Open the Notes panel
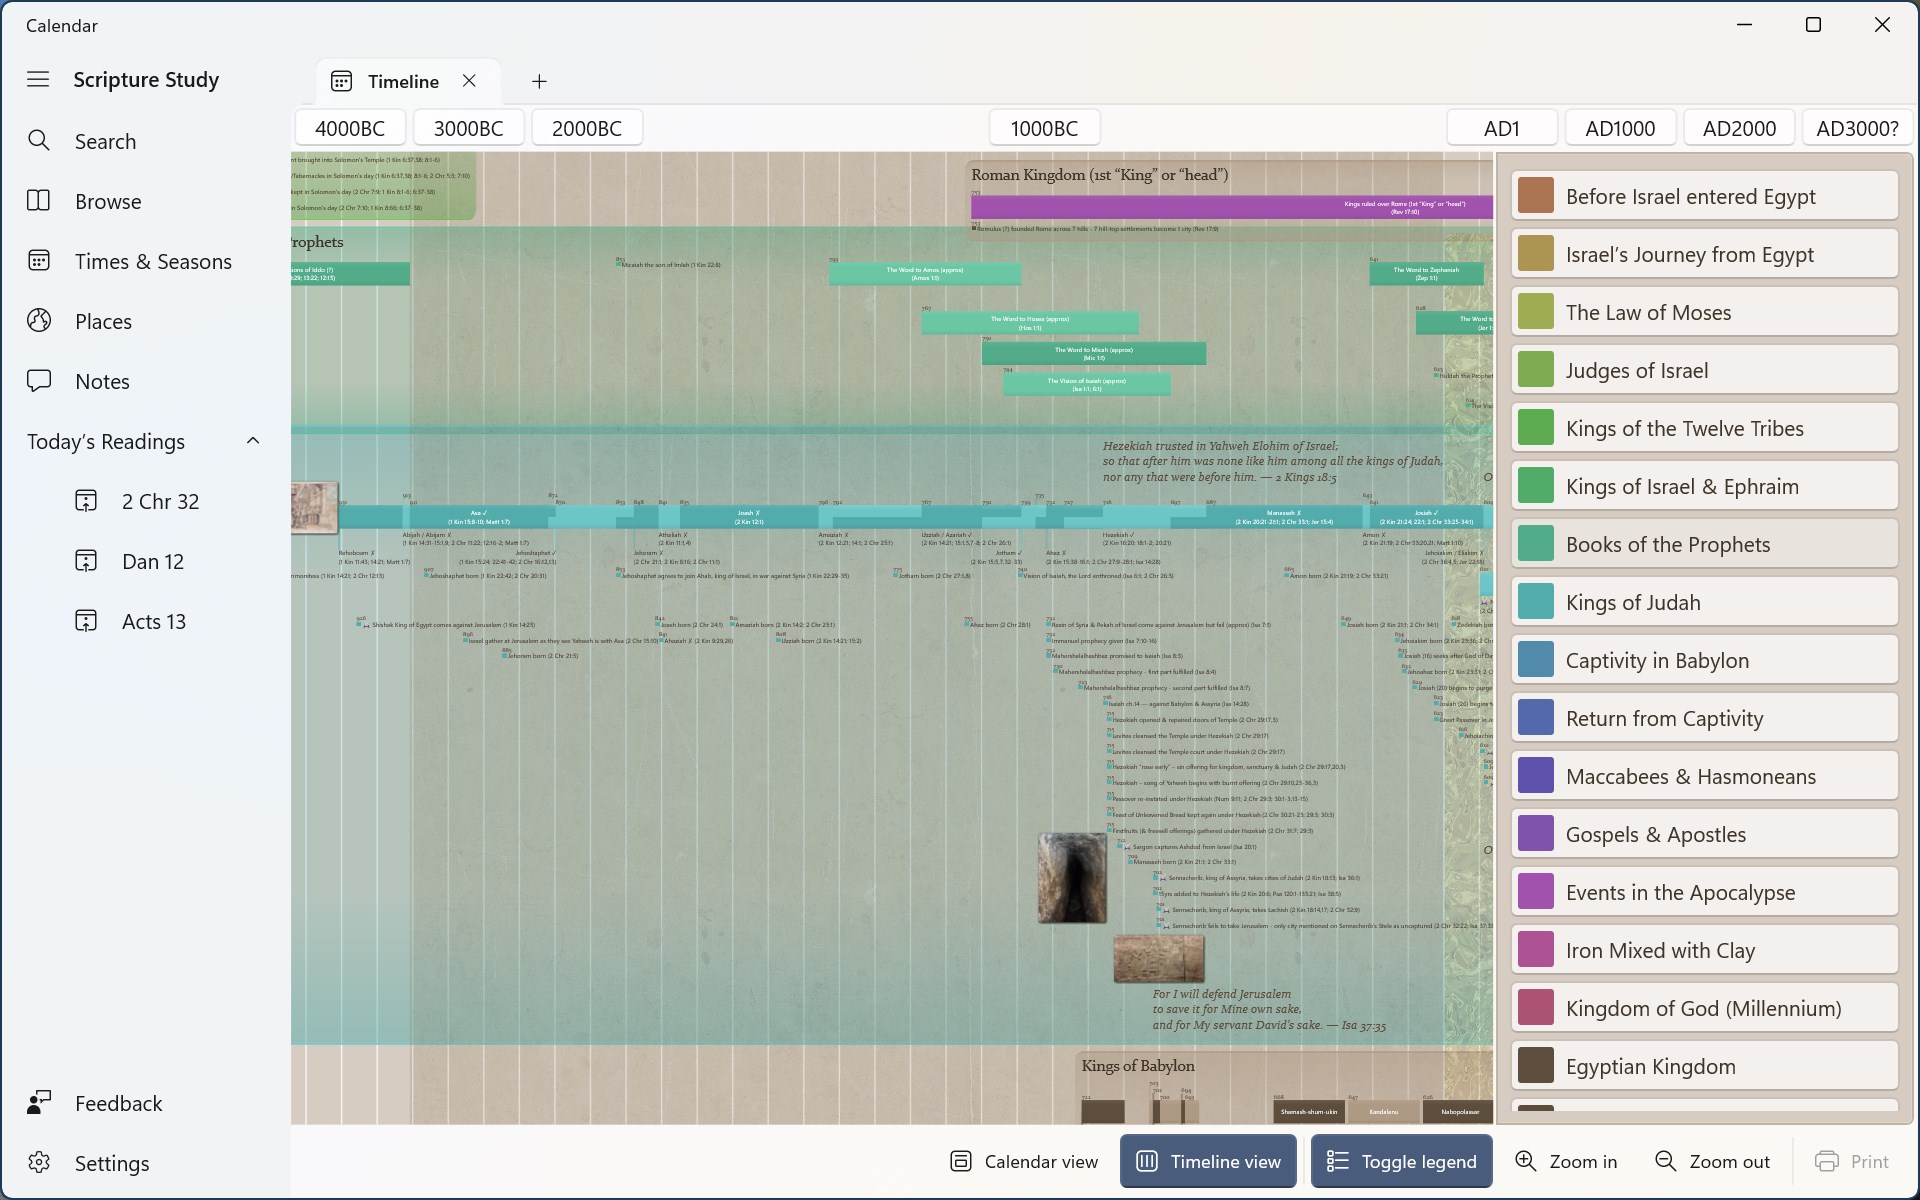 (x=102, y=381)
